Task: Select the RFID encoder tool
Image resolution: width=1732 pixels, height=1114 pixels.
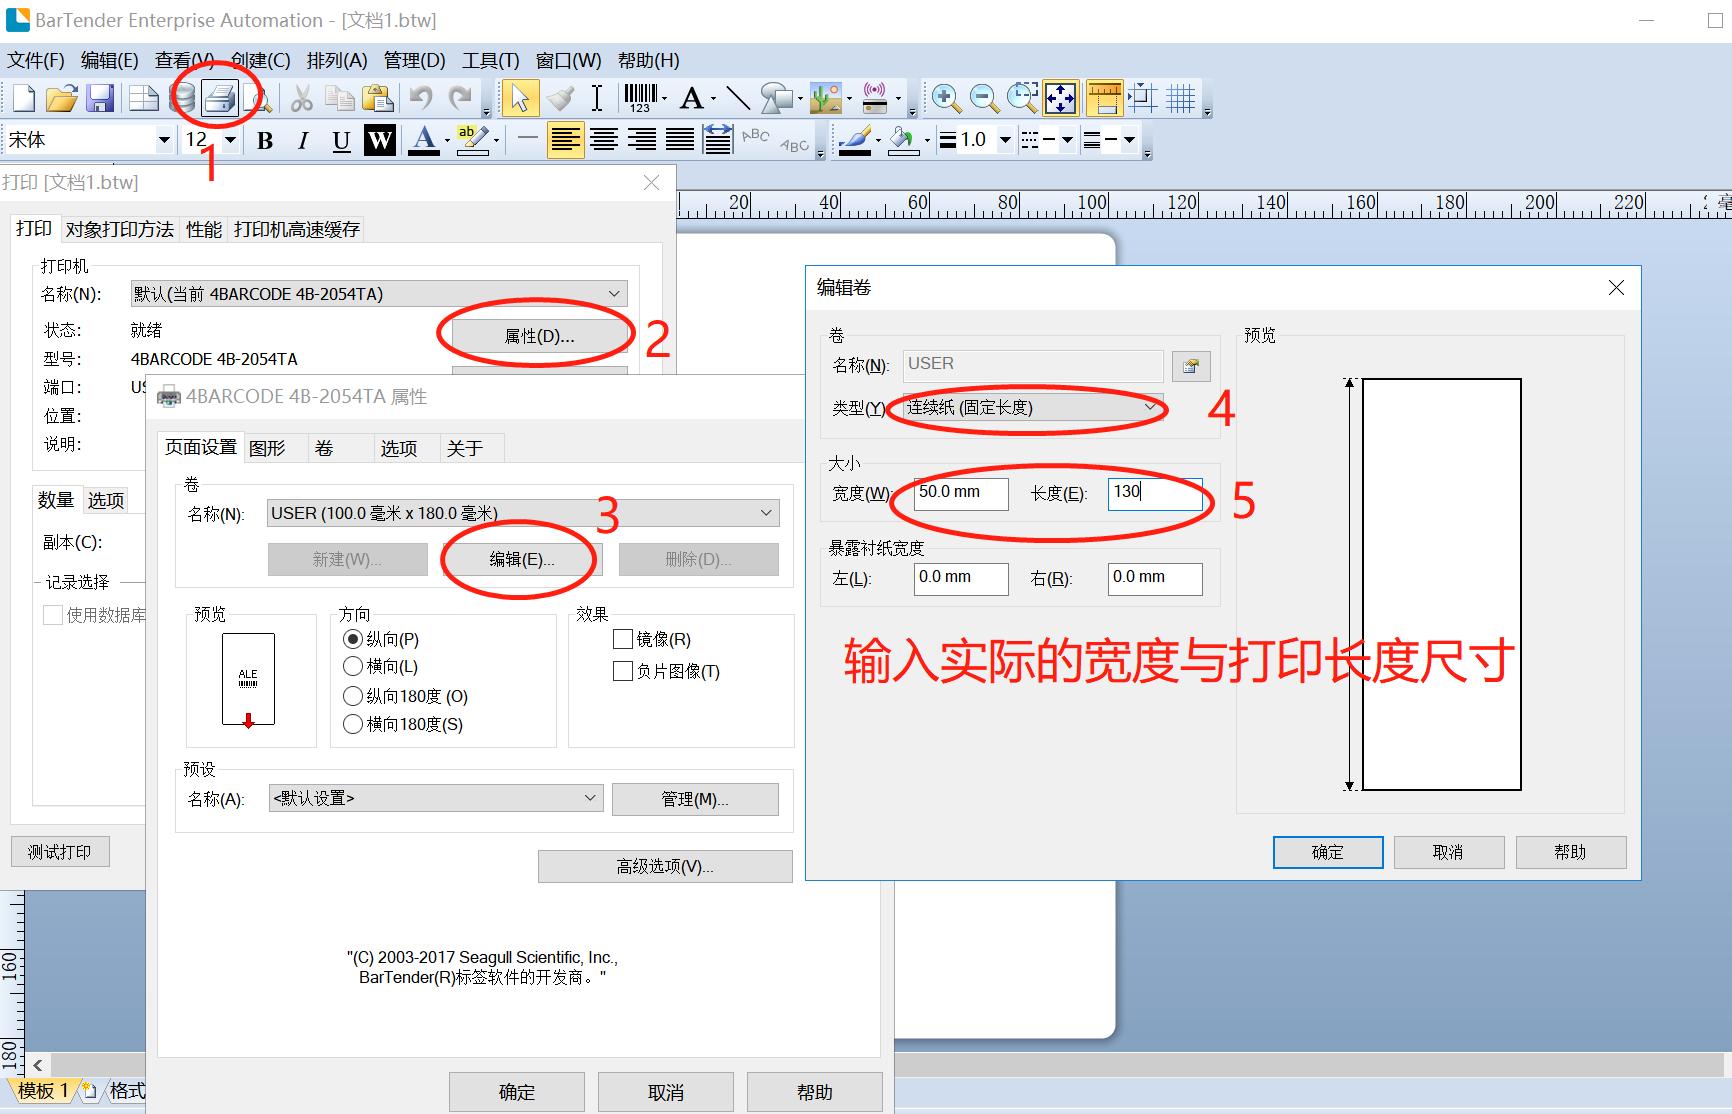Action: pyautogui.click(x=875, y=98)
